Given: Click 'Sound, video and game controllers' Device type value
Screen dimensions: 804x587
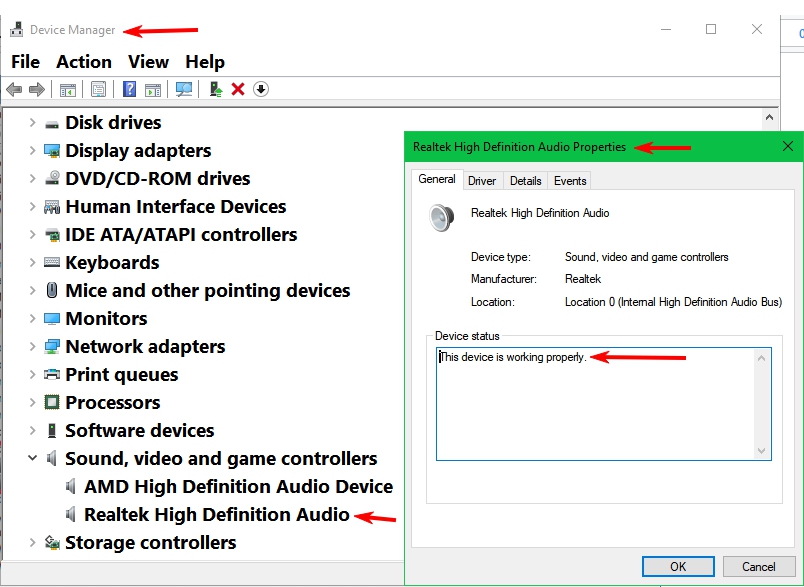Looking at the screenshot, I should point(647,257).
